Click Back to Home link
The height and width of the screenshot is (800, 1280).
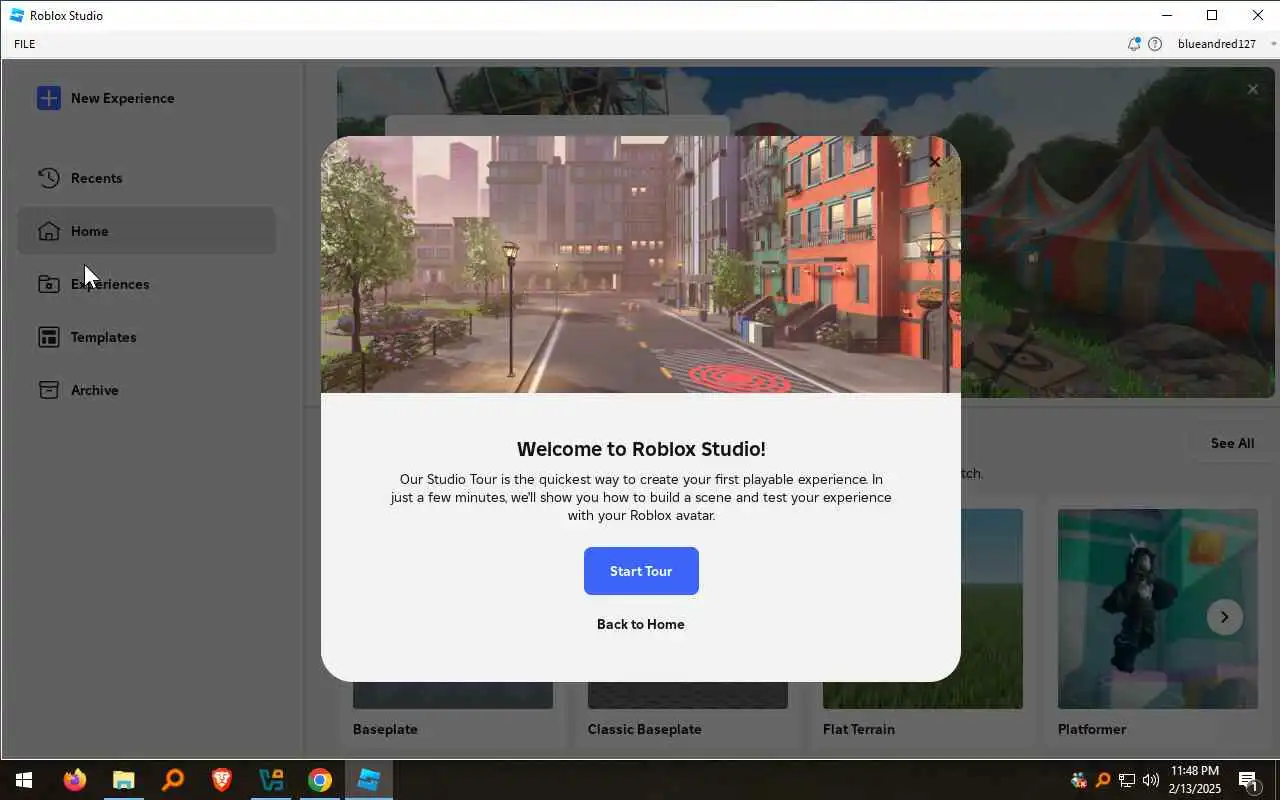coord(641,624)
